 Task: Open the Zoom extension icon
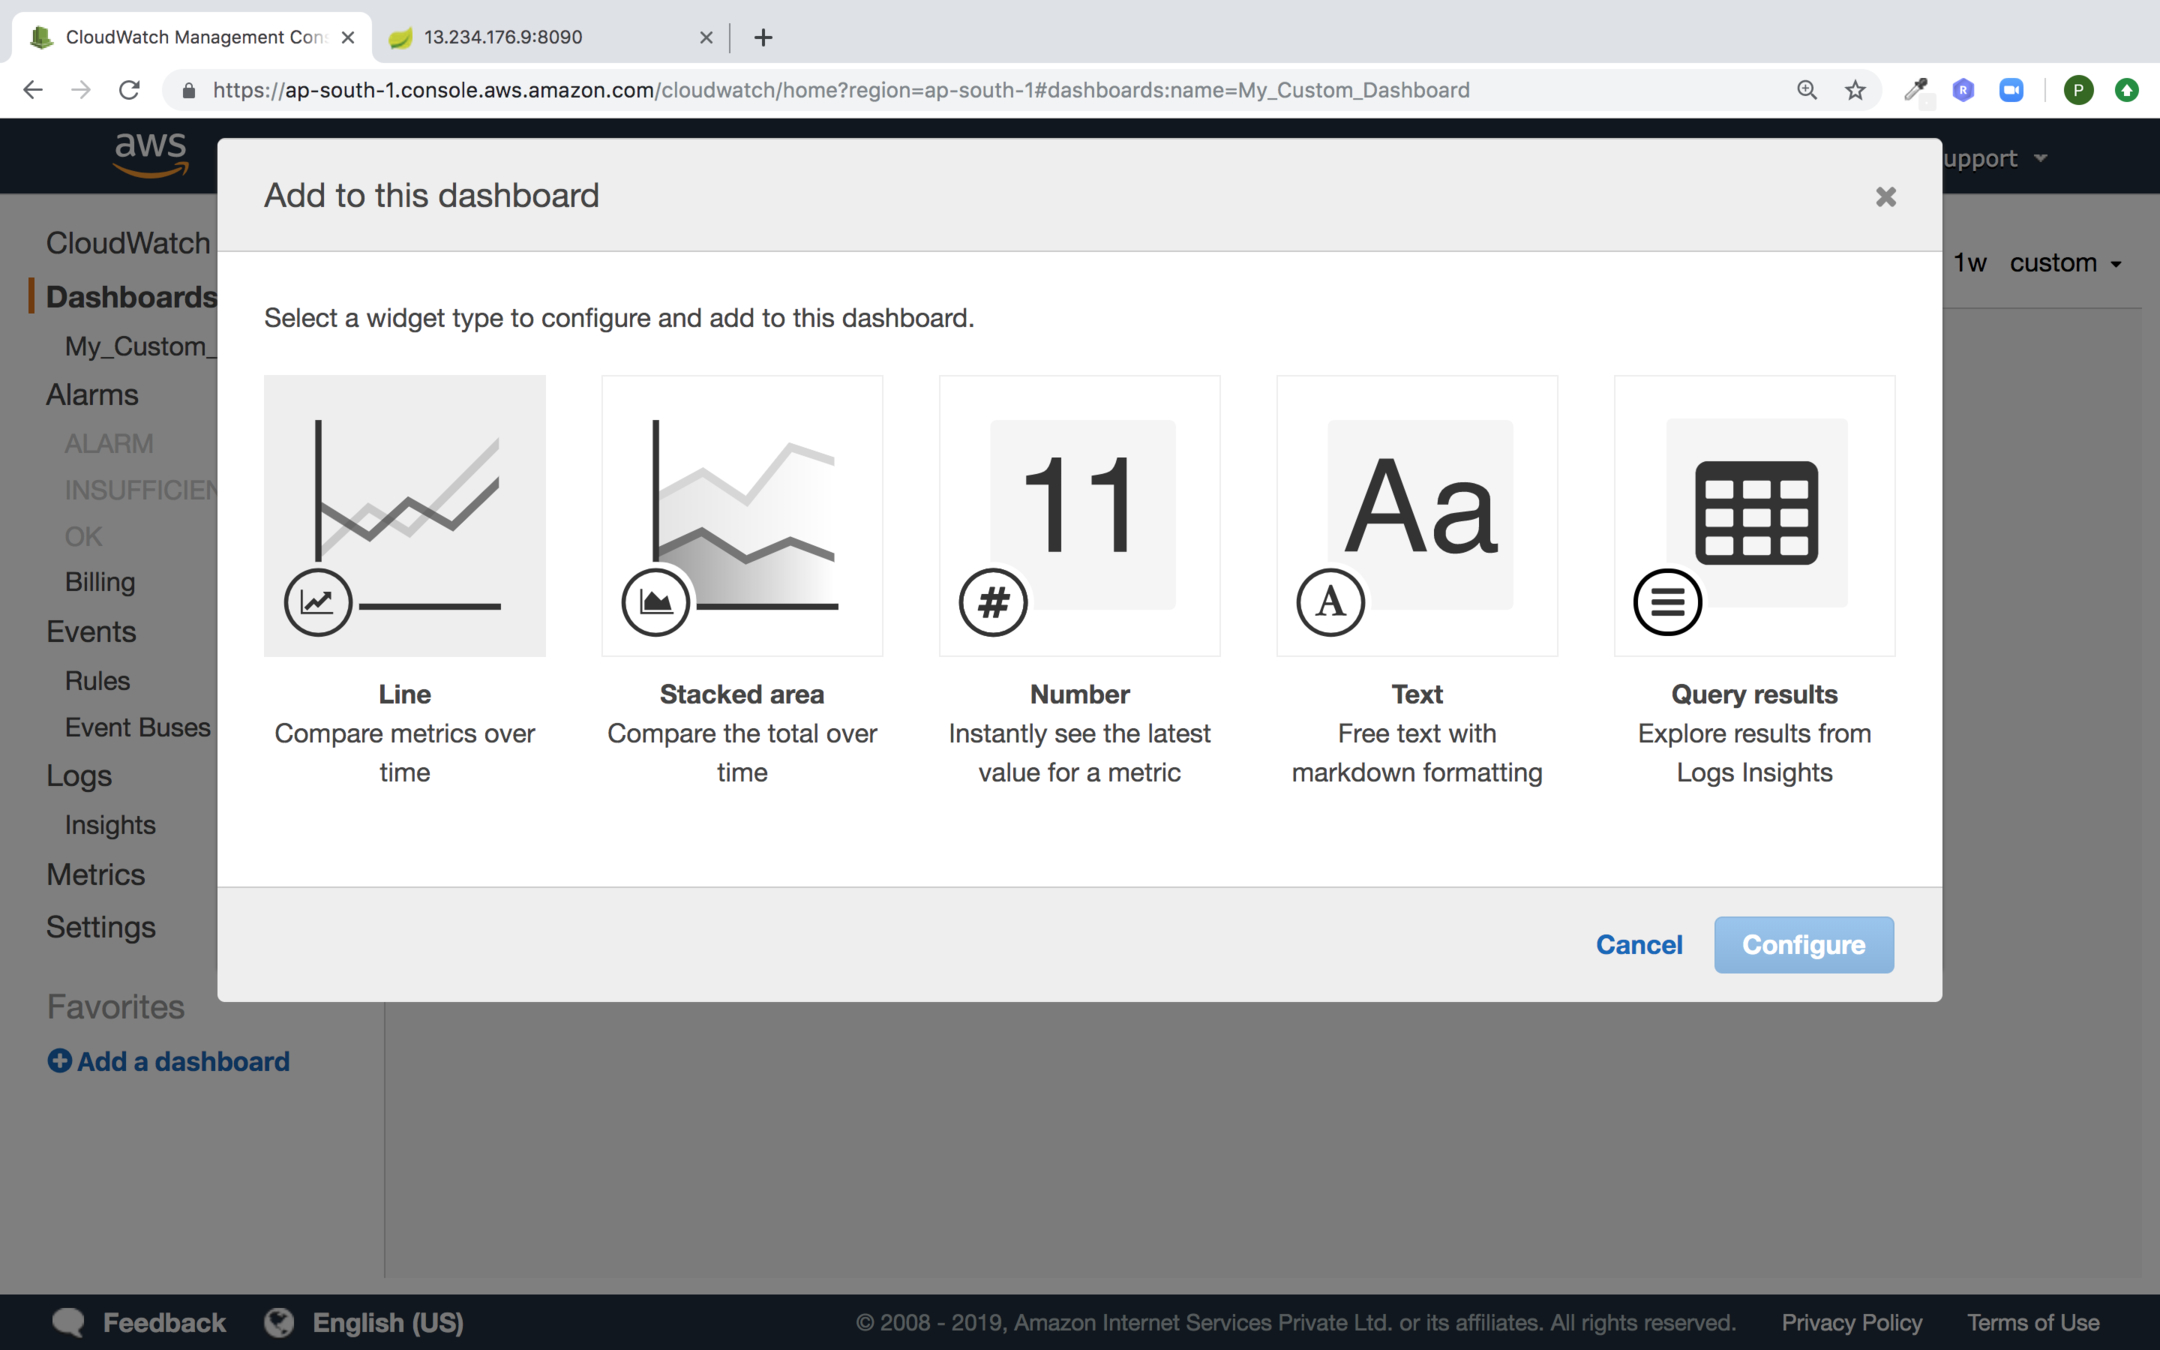(x=2010, y=90)
